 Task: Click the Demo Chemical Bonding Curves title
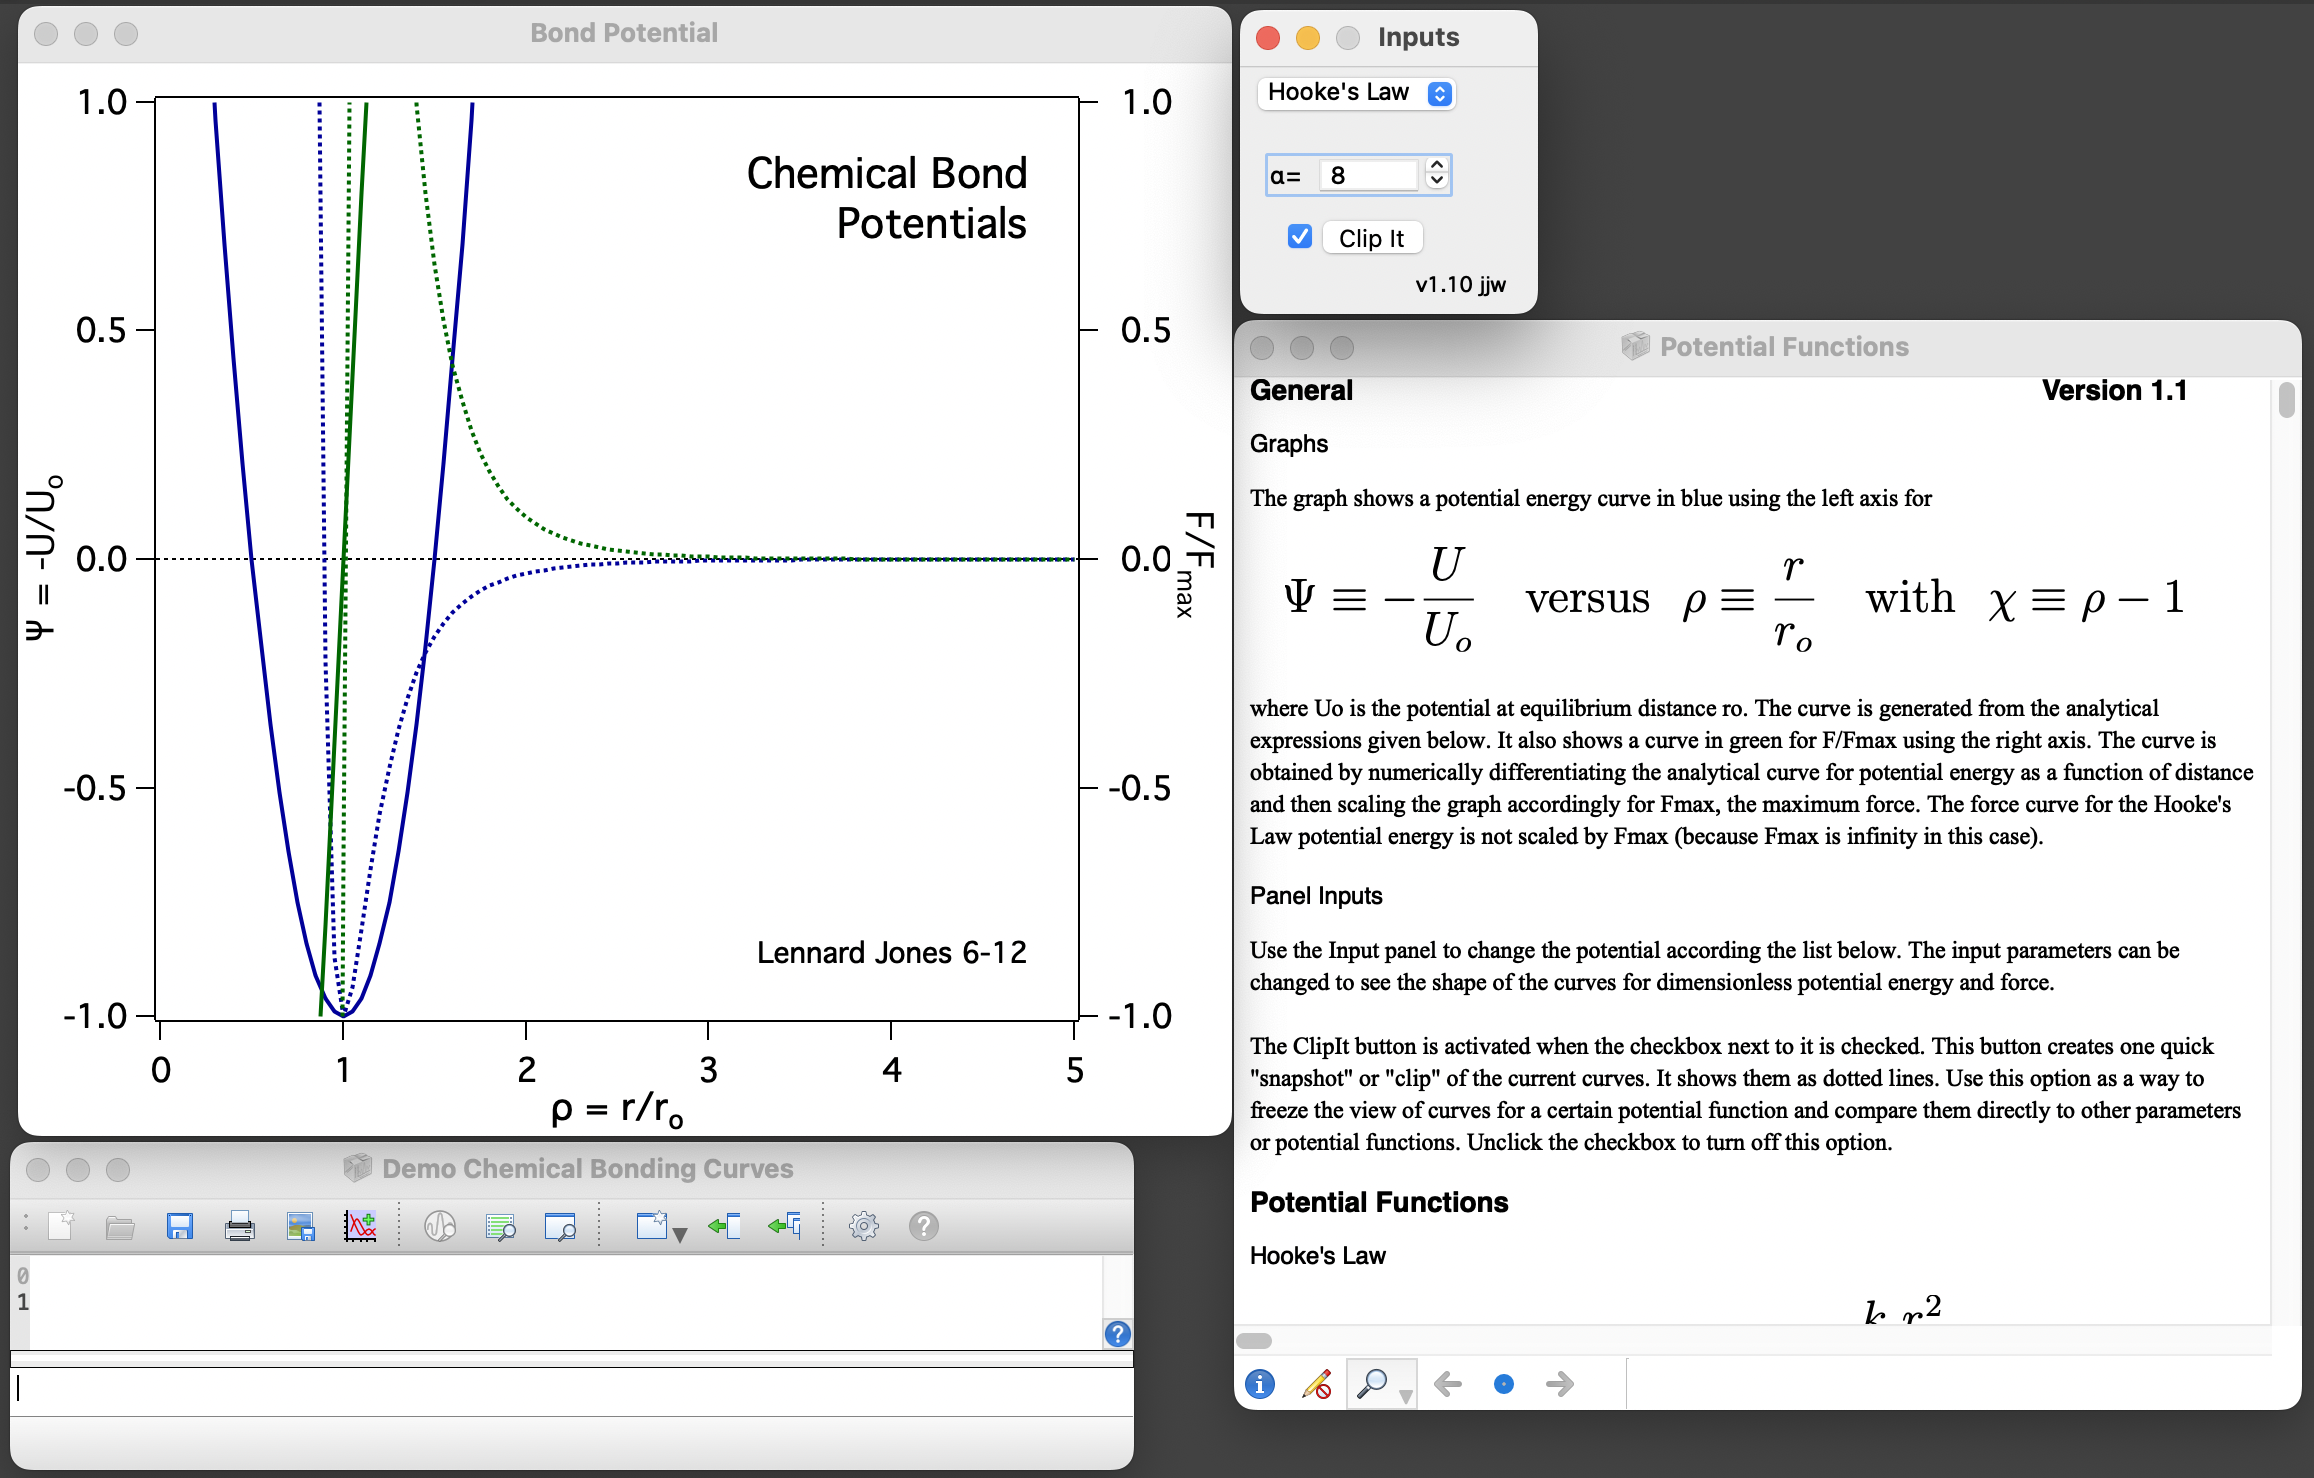coord(588,1168)
